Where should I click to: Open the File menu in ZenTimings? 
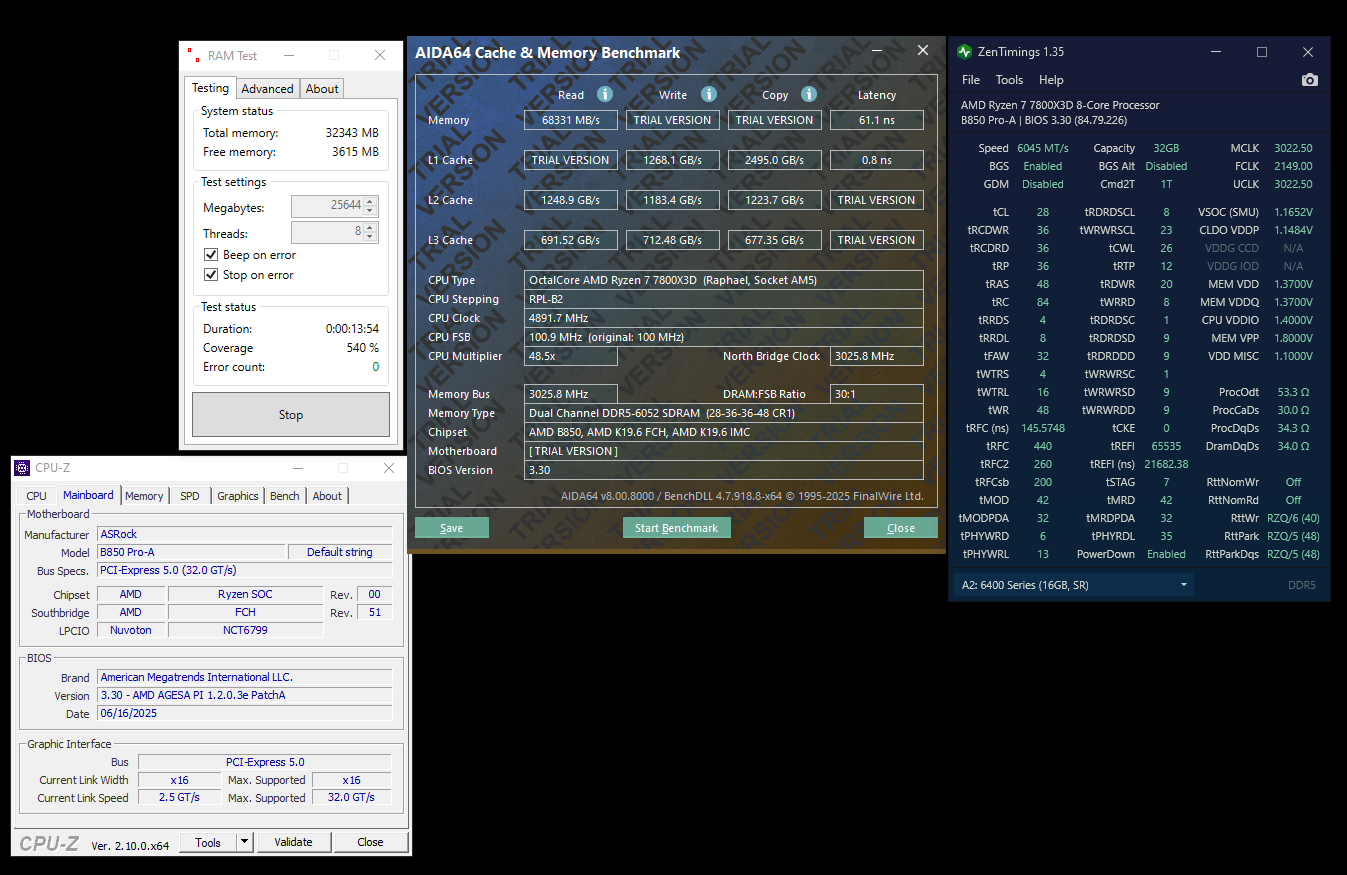coord(971,80)
